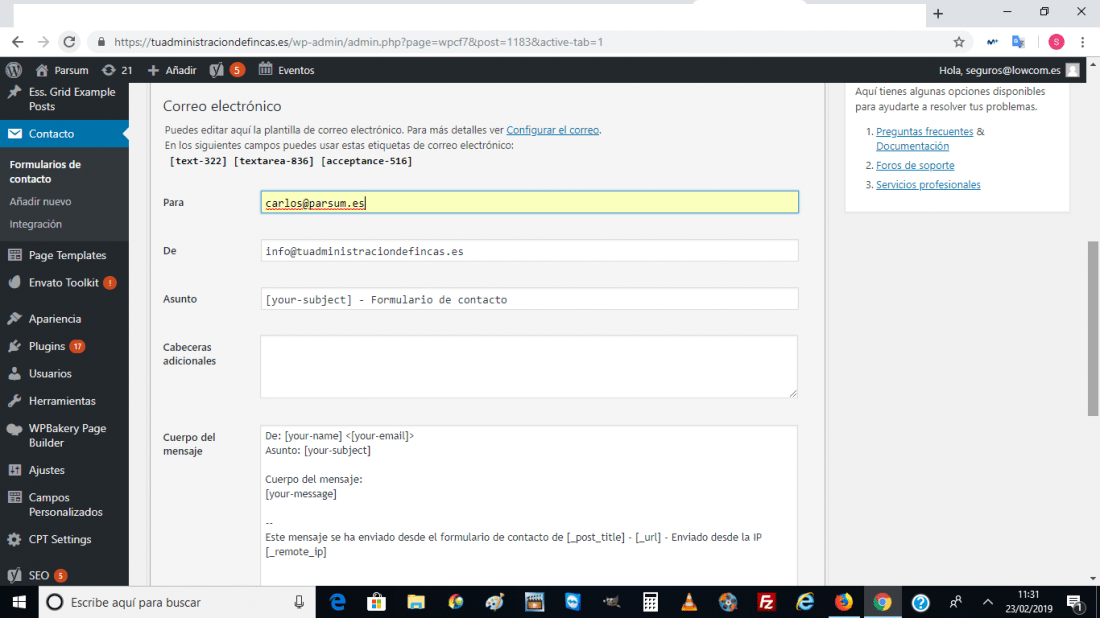Viewport: 1100px width, 618px height.
Task: Open Chrome profile avatar S
Action: tap(1057, 42)
